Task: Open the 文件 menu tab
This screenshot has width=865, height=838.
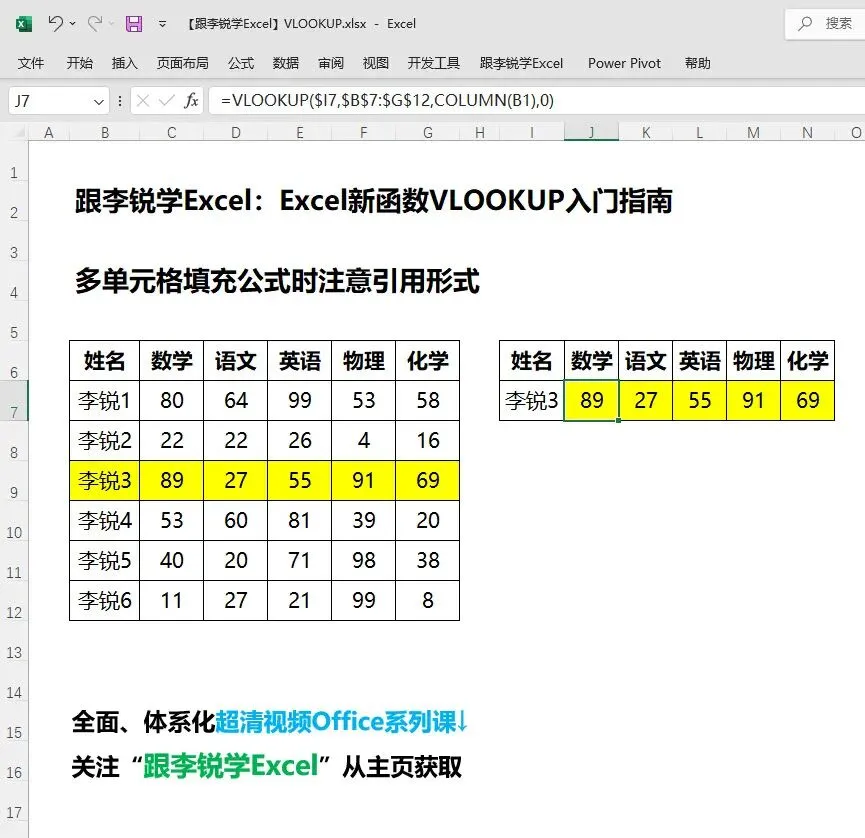Action: pos(31,63)
